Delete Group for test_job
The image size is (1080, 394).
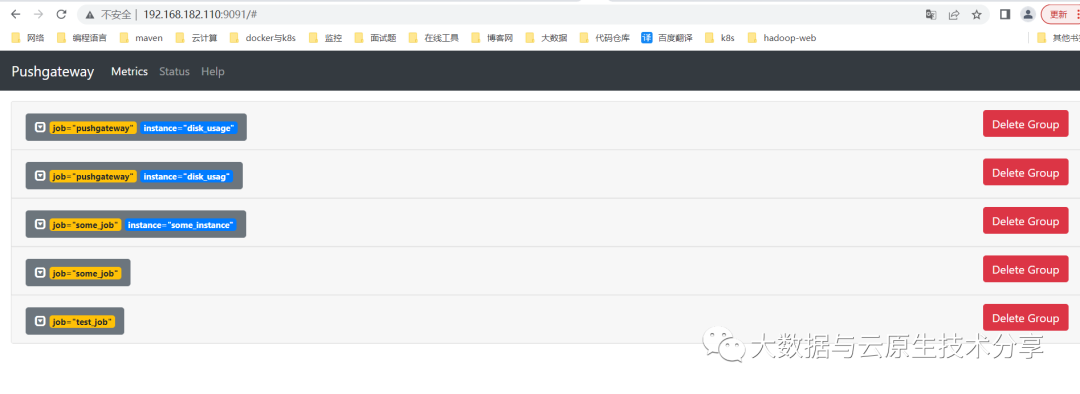pos(1026,318)
